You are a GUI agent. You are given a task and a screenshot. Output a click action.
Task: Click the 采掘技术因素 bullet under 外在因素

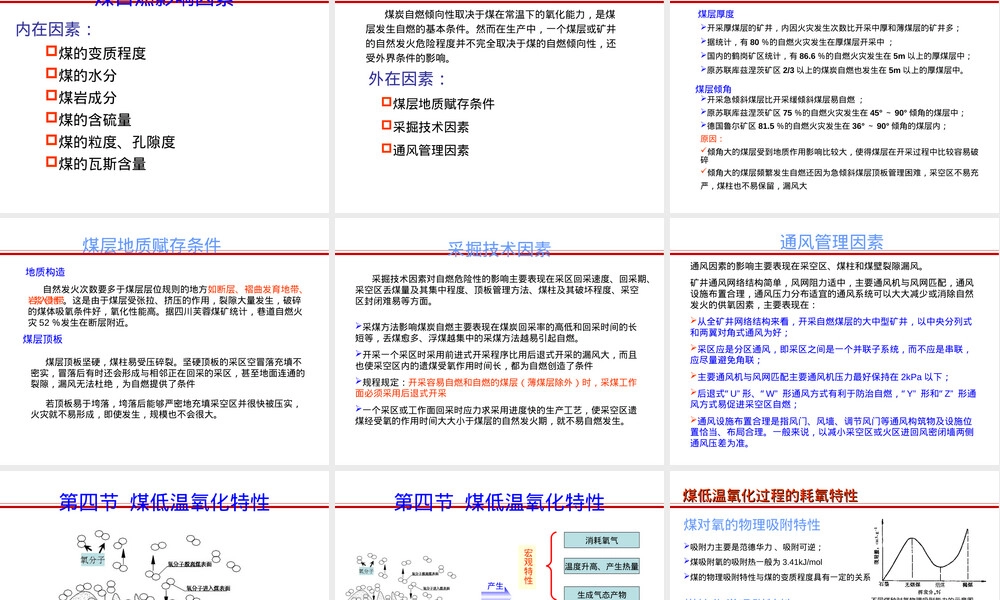coord(430,128)
